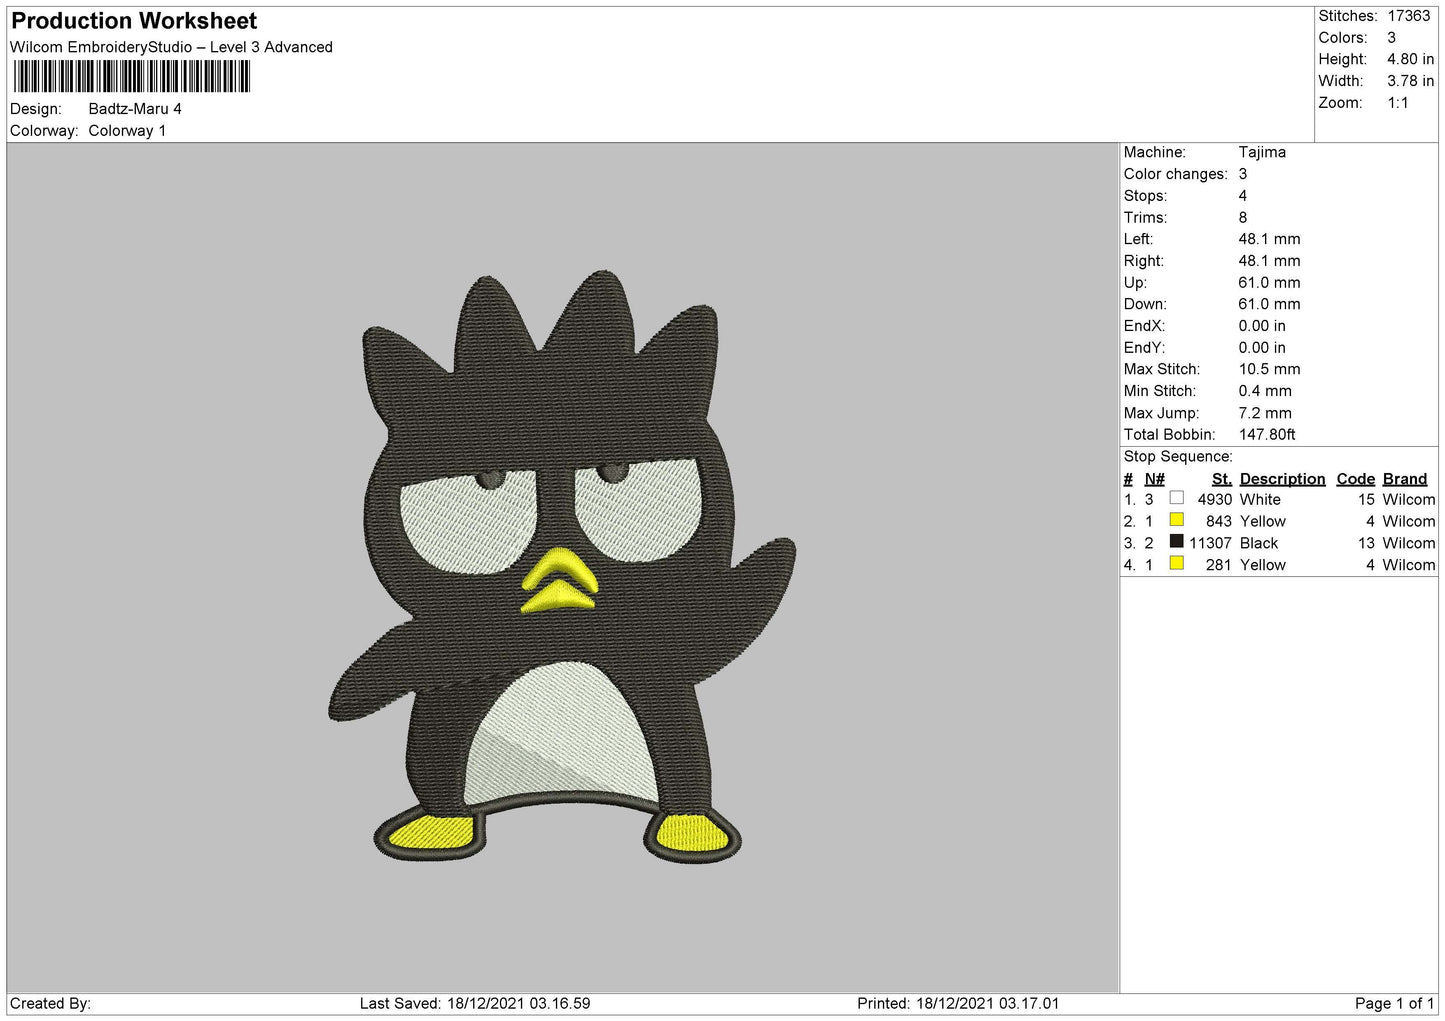Click the barcode under the worksheet title
The image size is (1445, 1021).
131,77
